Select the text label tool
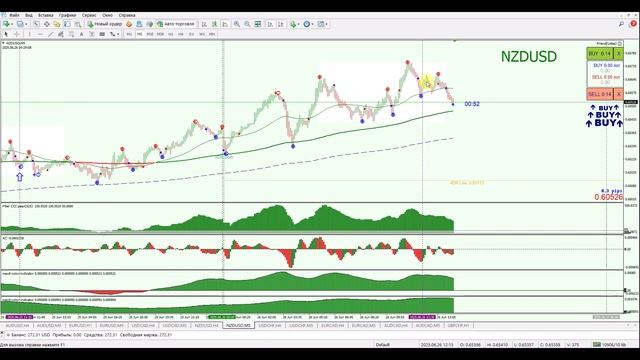640x360 pixels. click(x=92, y=34)
